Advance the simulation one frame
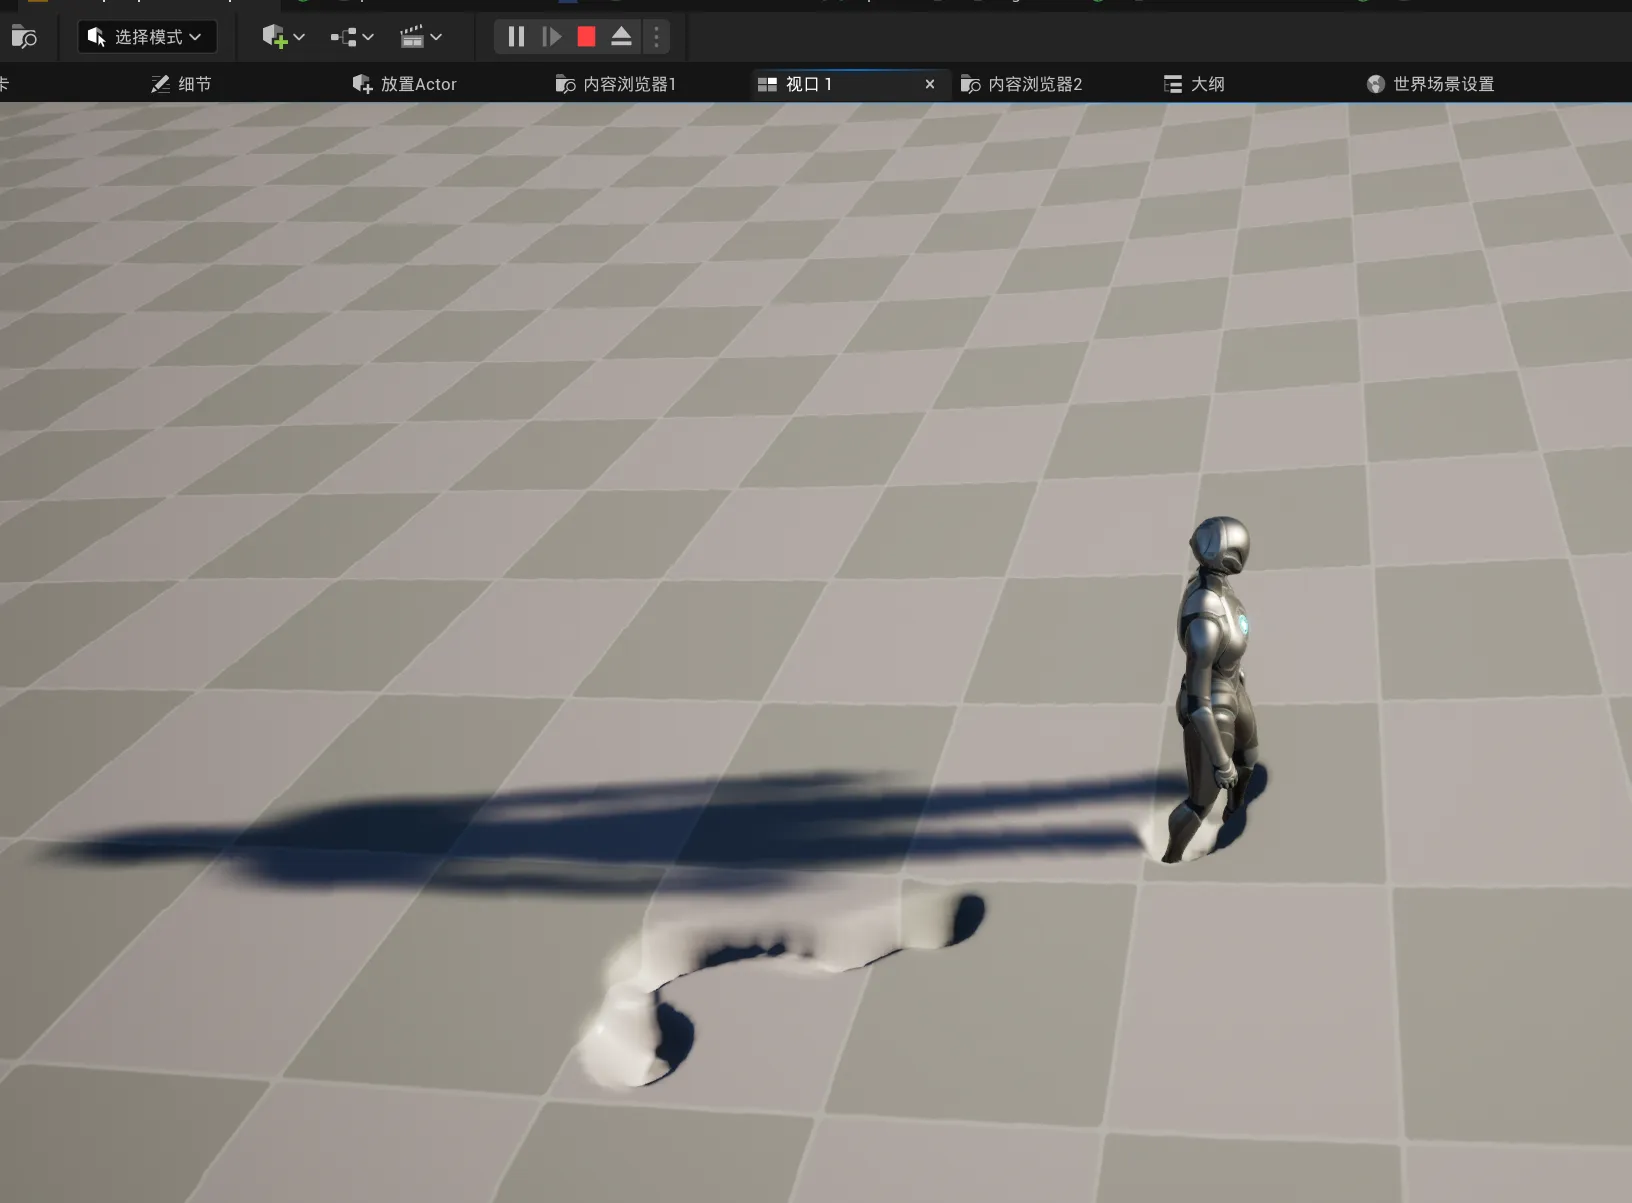The width and height of the screenshot is (1632, 1203). [x=551, y=37]
